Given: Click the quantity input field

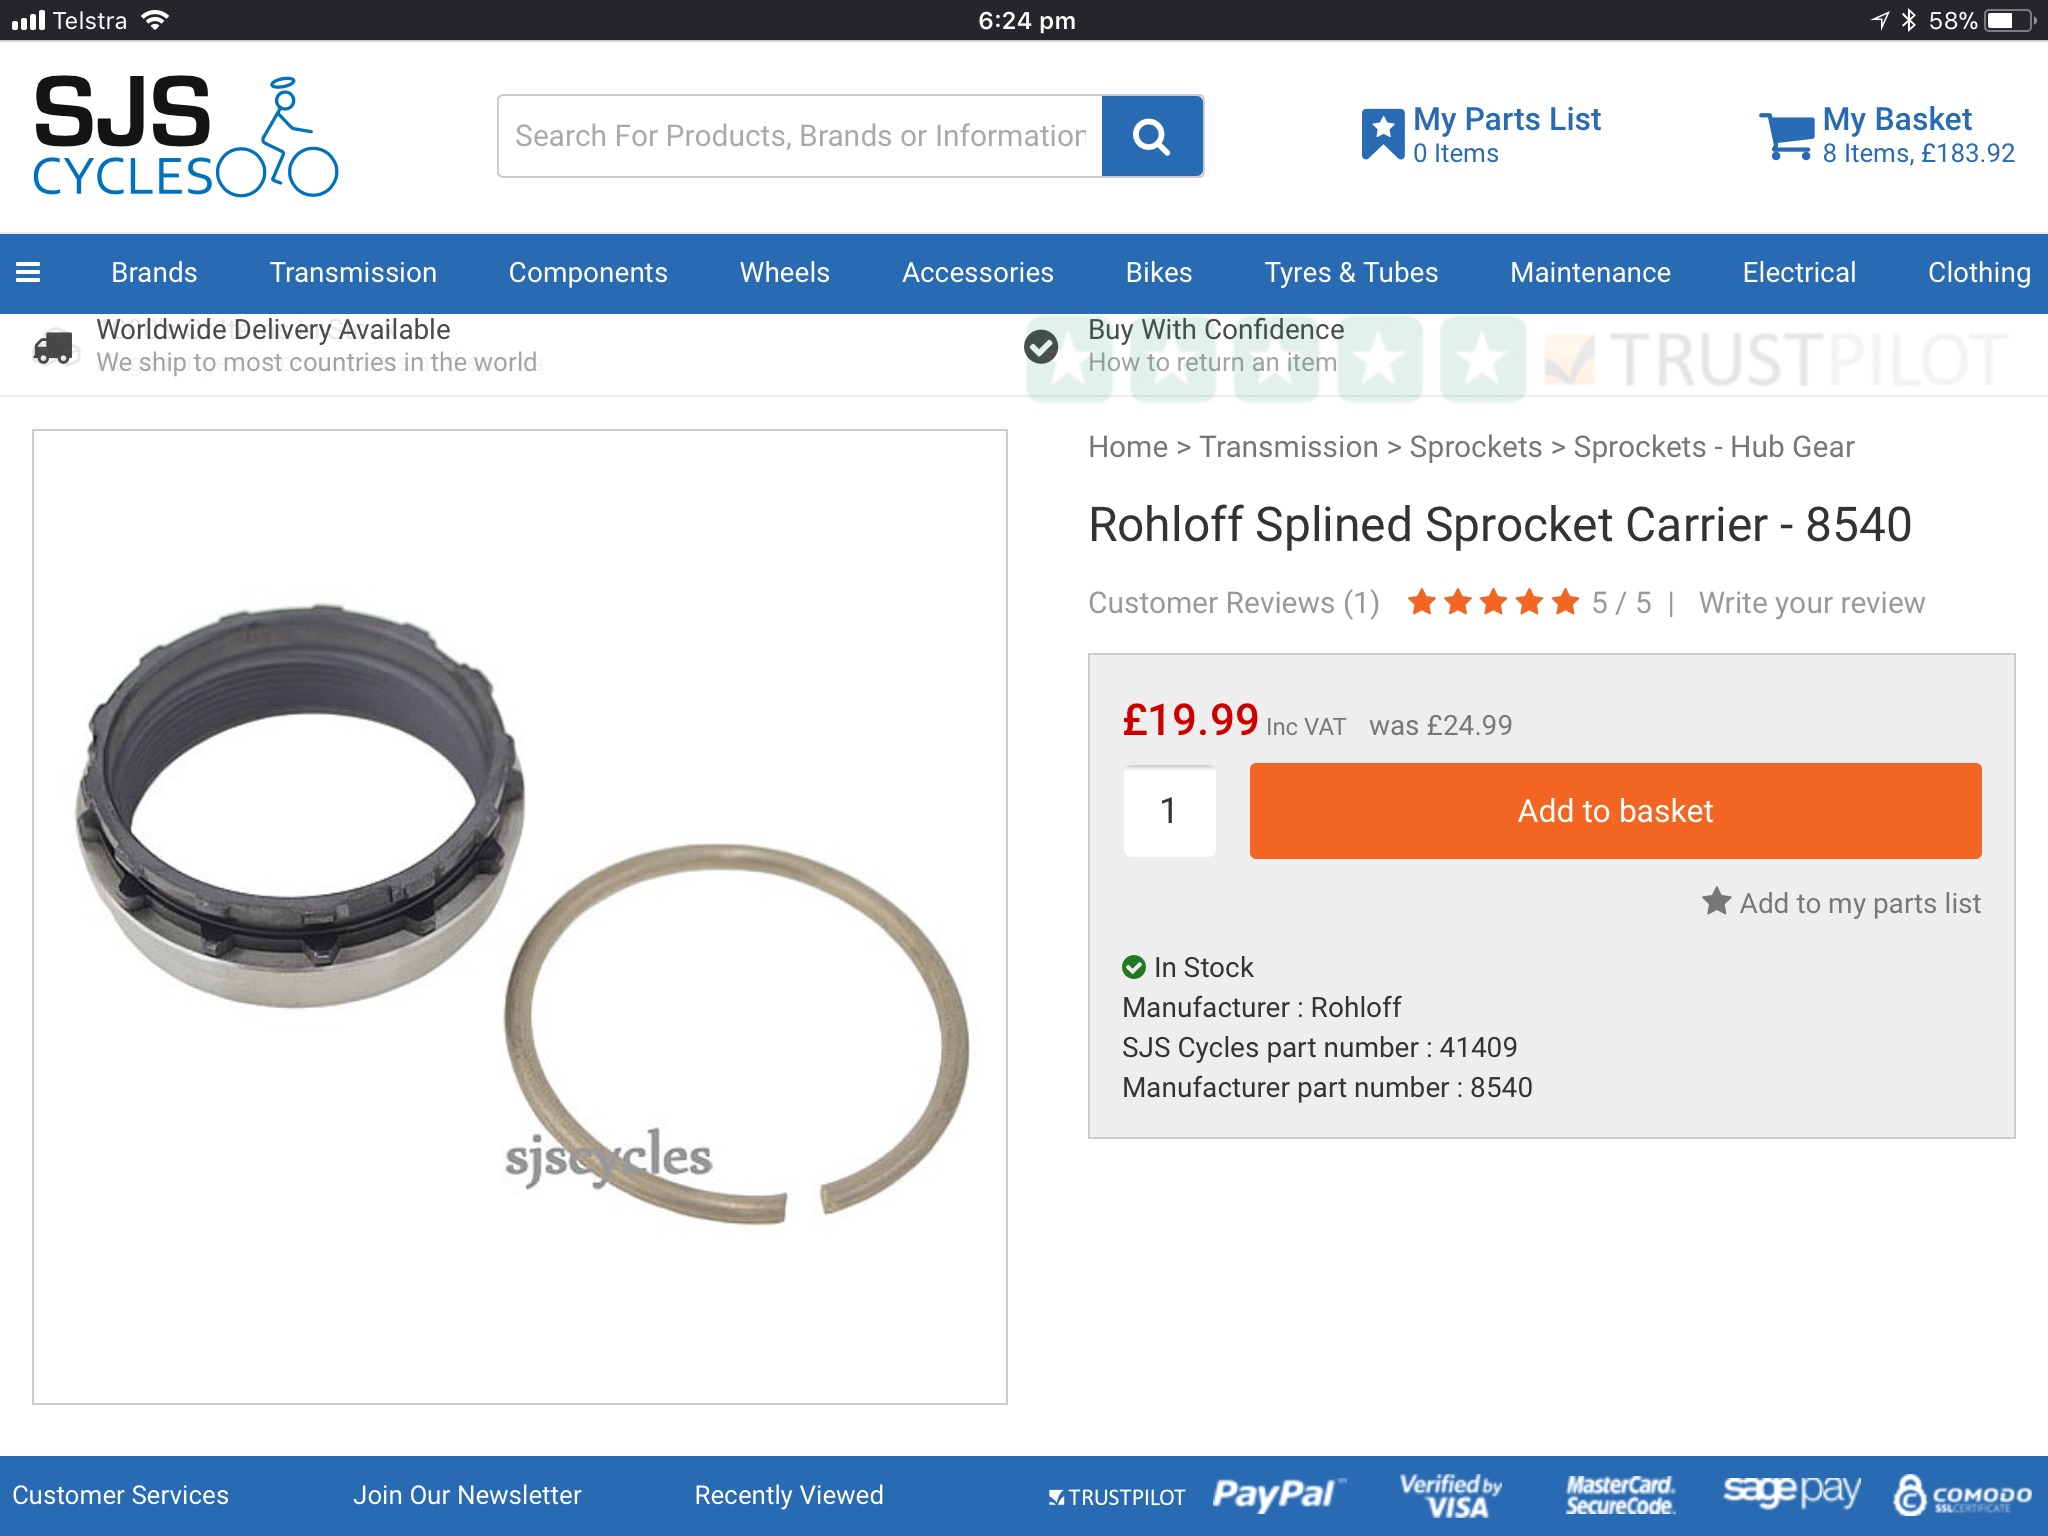Looking at the screenshot, I should tap(1169, 811).
